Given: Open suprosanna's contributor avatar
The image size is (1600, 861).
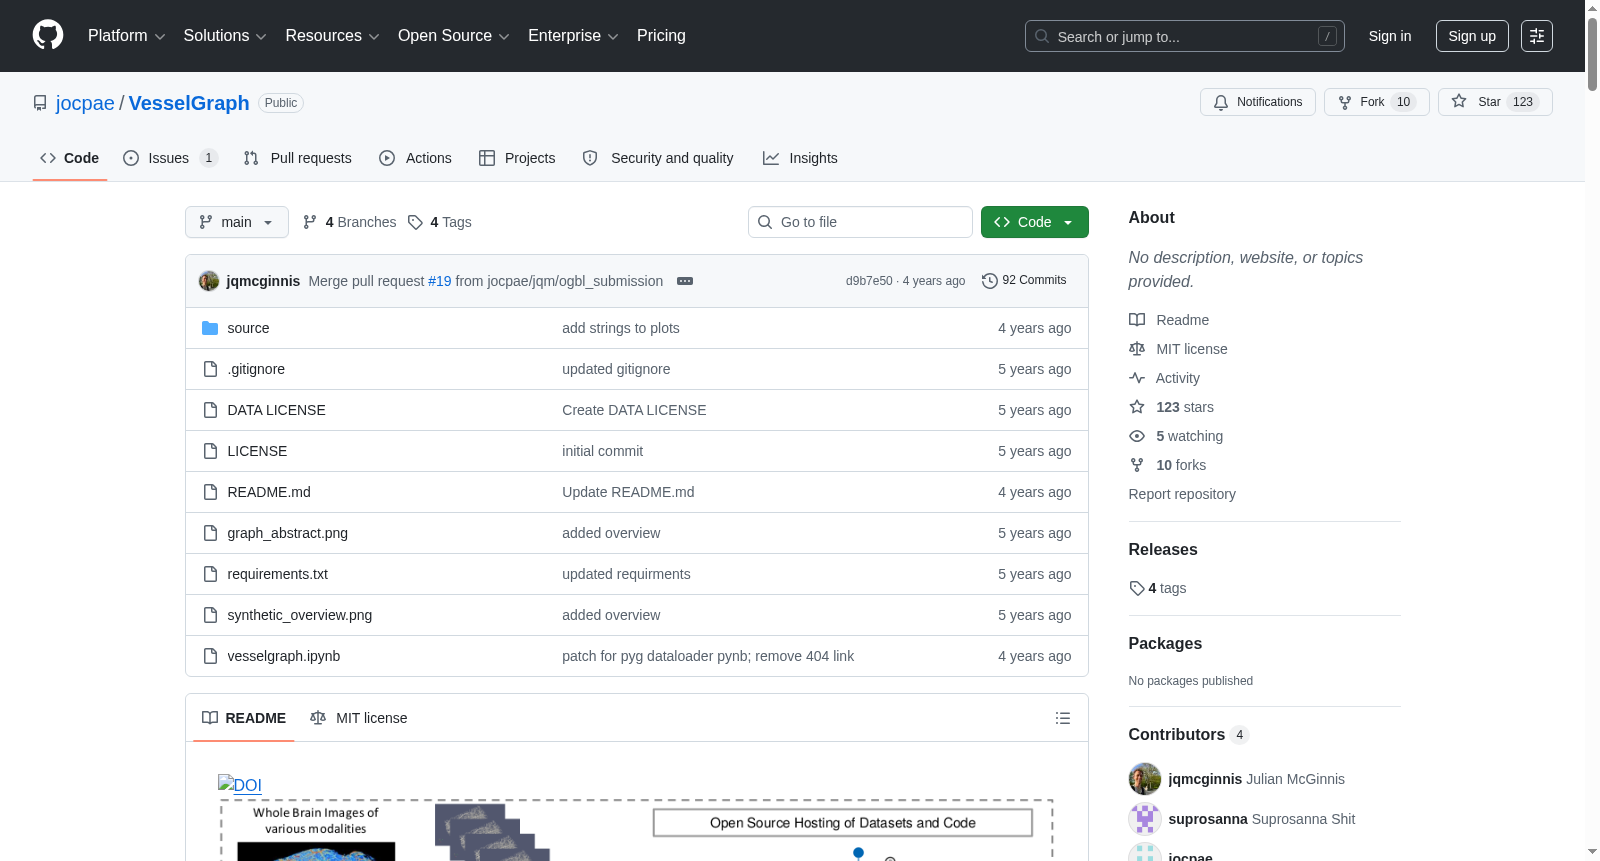Looking at the screenshot, I should tap(1145, 819).
